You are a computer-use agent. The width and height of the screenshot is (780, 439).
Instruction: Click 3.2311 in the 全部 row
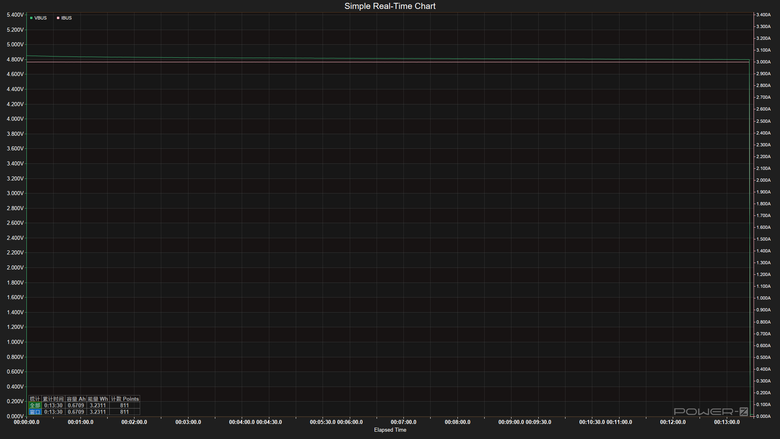point(98,405)
